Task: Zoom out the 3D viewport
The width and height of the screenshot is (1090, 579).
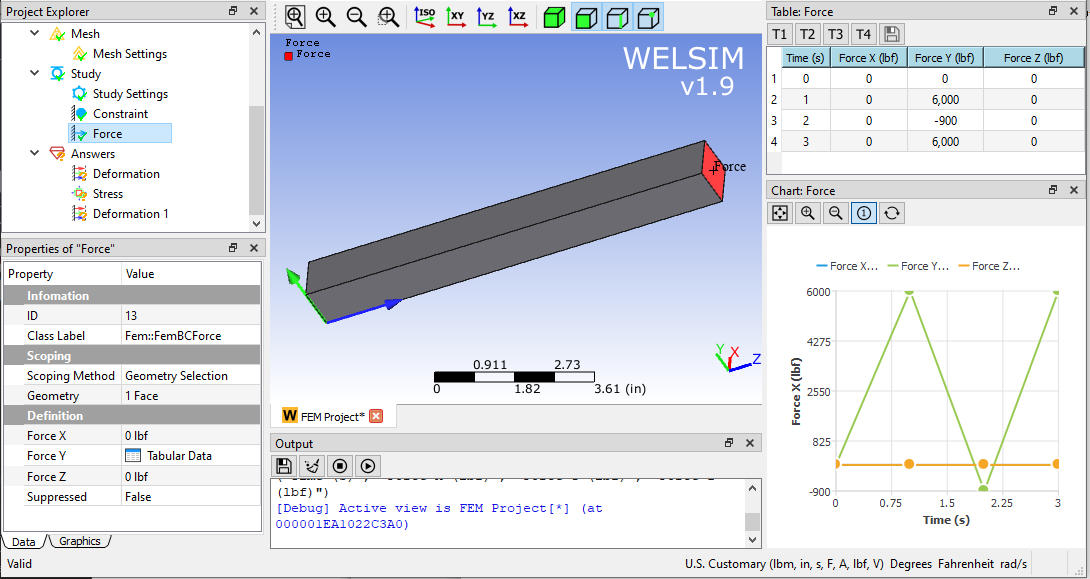Action: (357, 17)
